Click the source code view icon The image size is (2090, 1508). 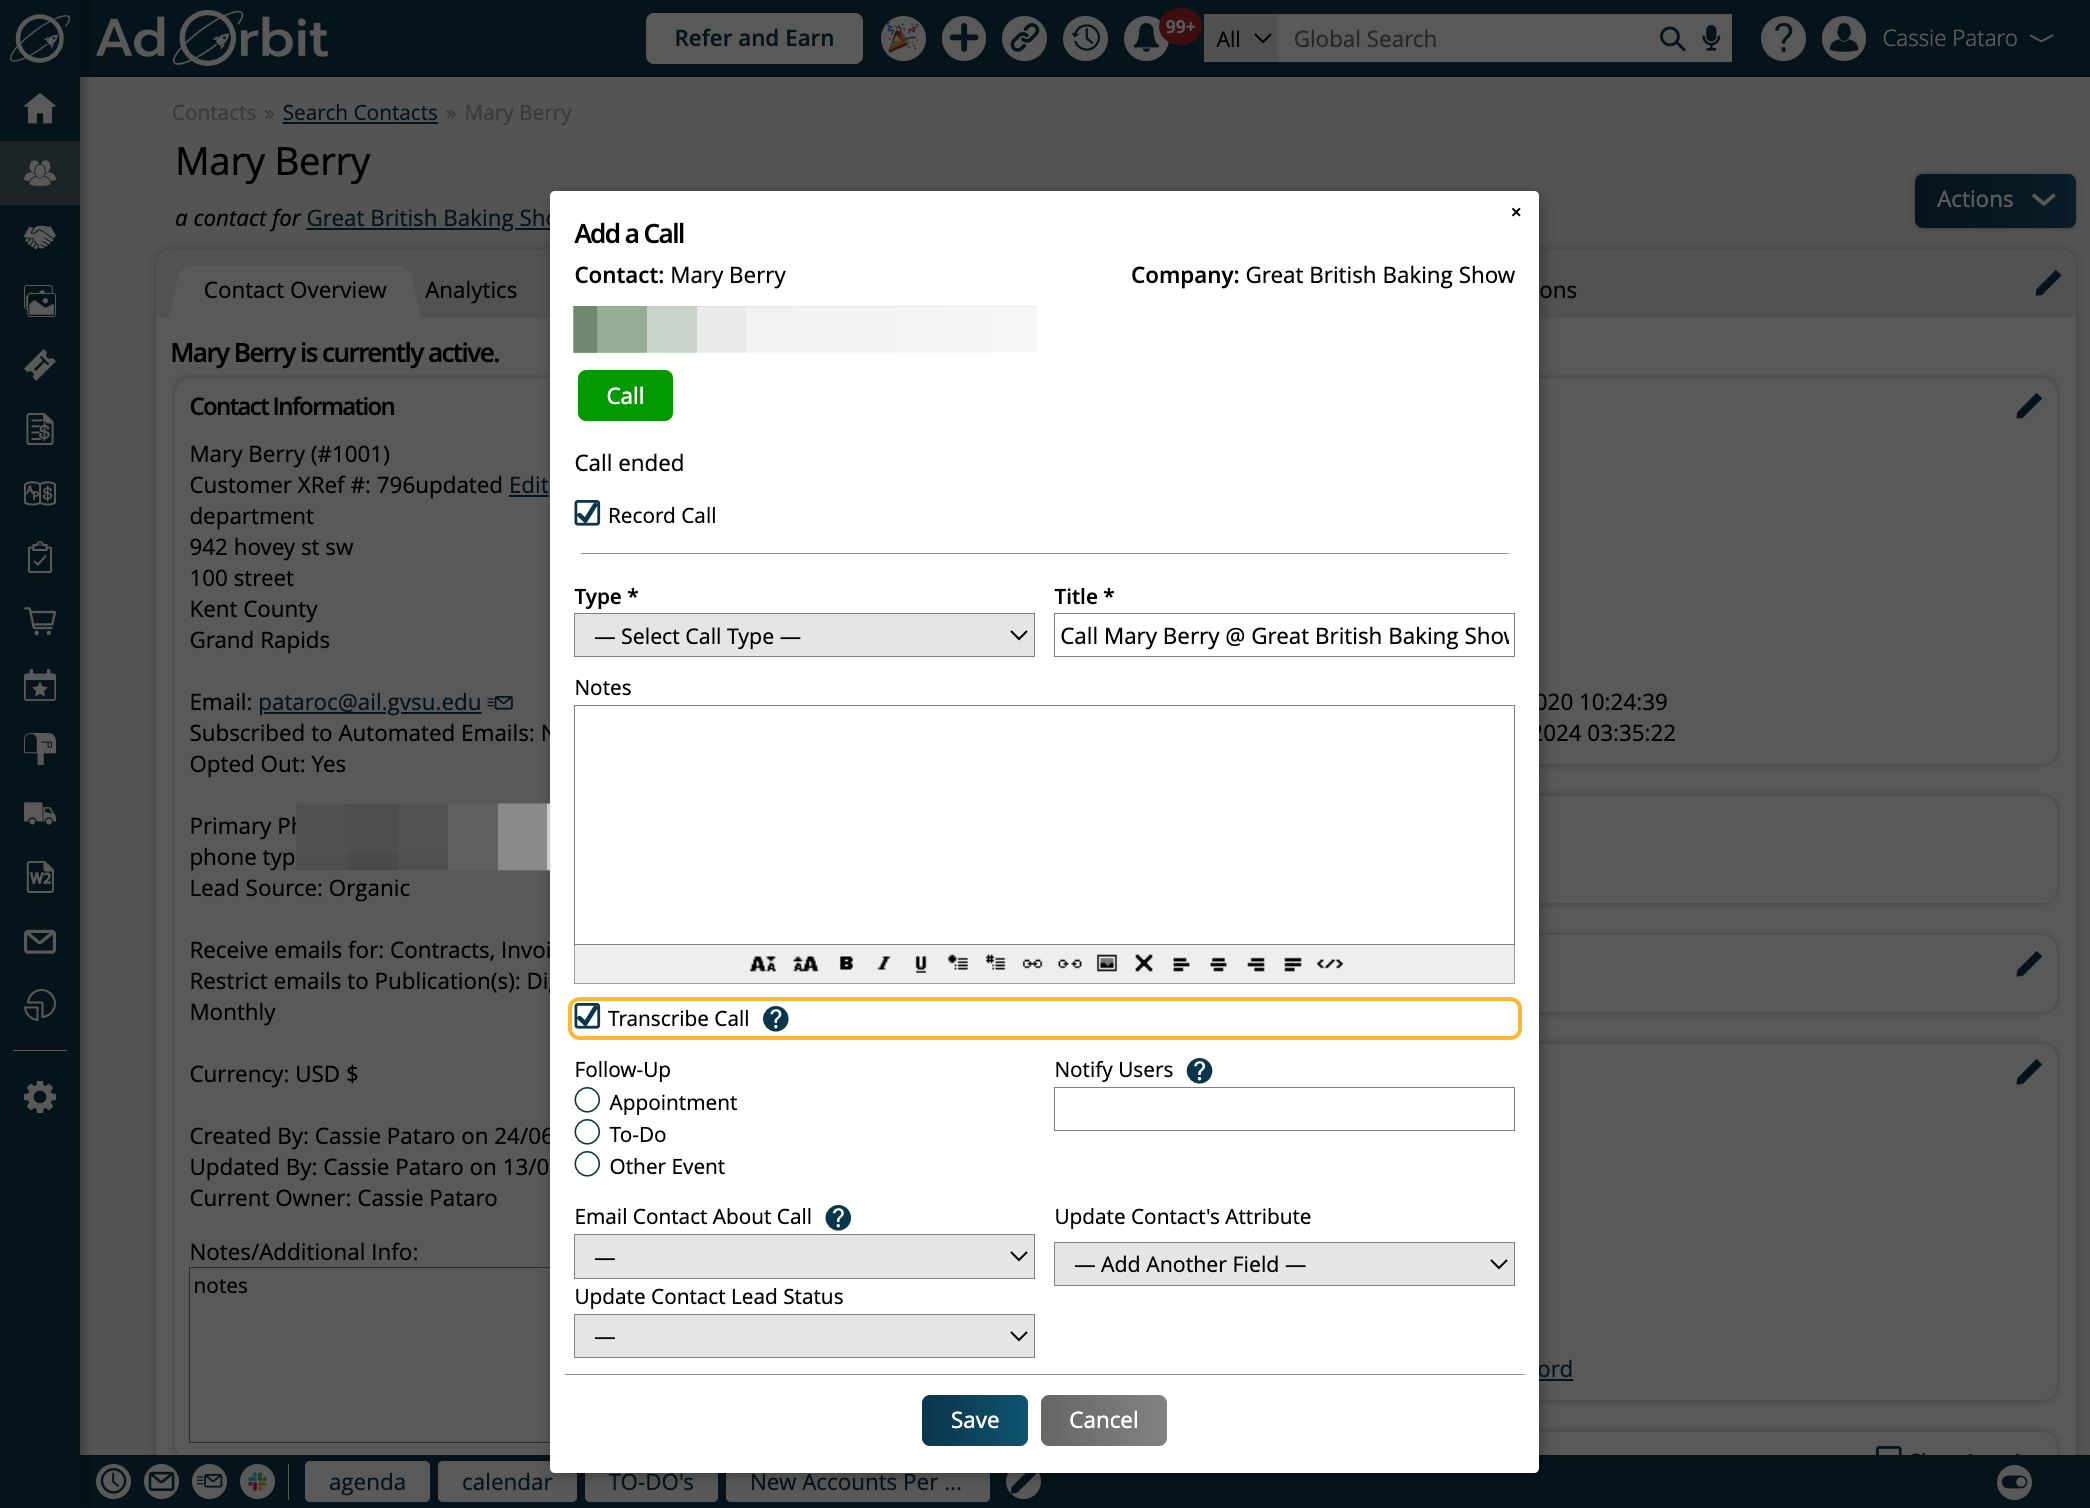[x=1330, y=963]
